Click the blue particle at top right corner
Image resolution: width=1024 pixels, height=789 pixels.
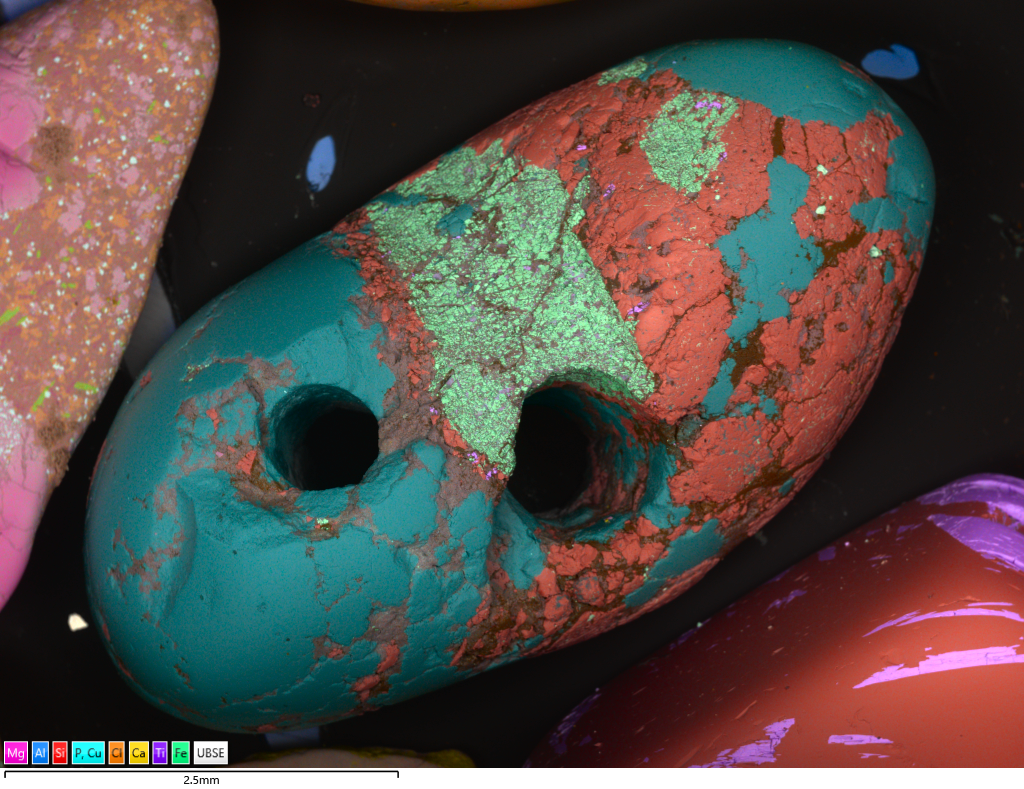[890, 62]
